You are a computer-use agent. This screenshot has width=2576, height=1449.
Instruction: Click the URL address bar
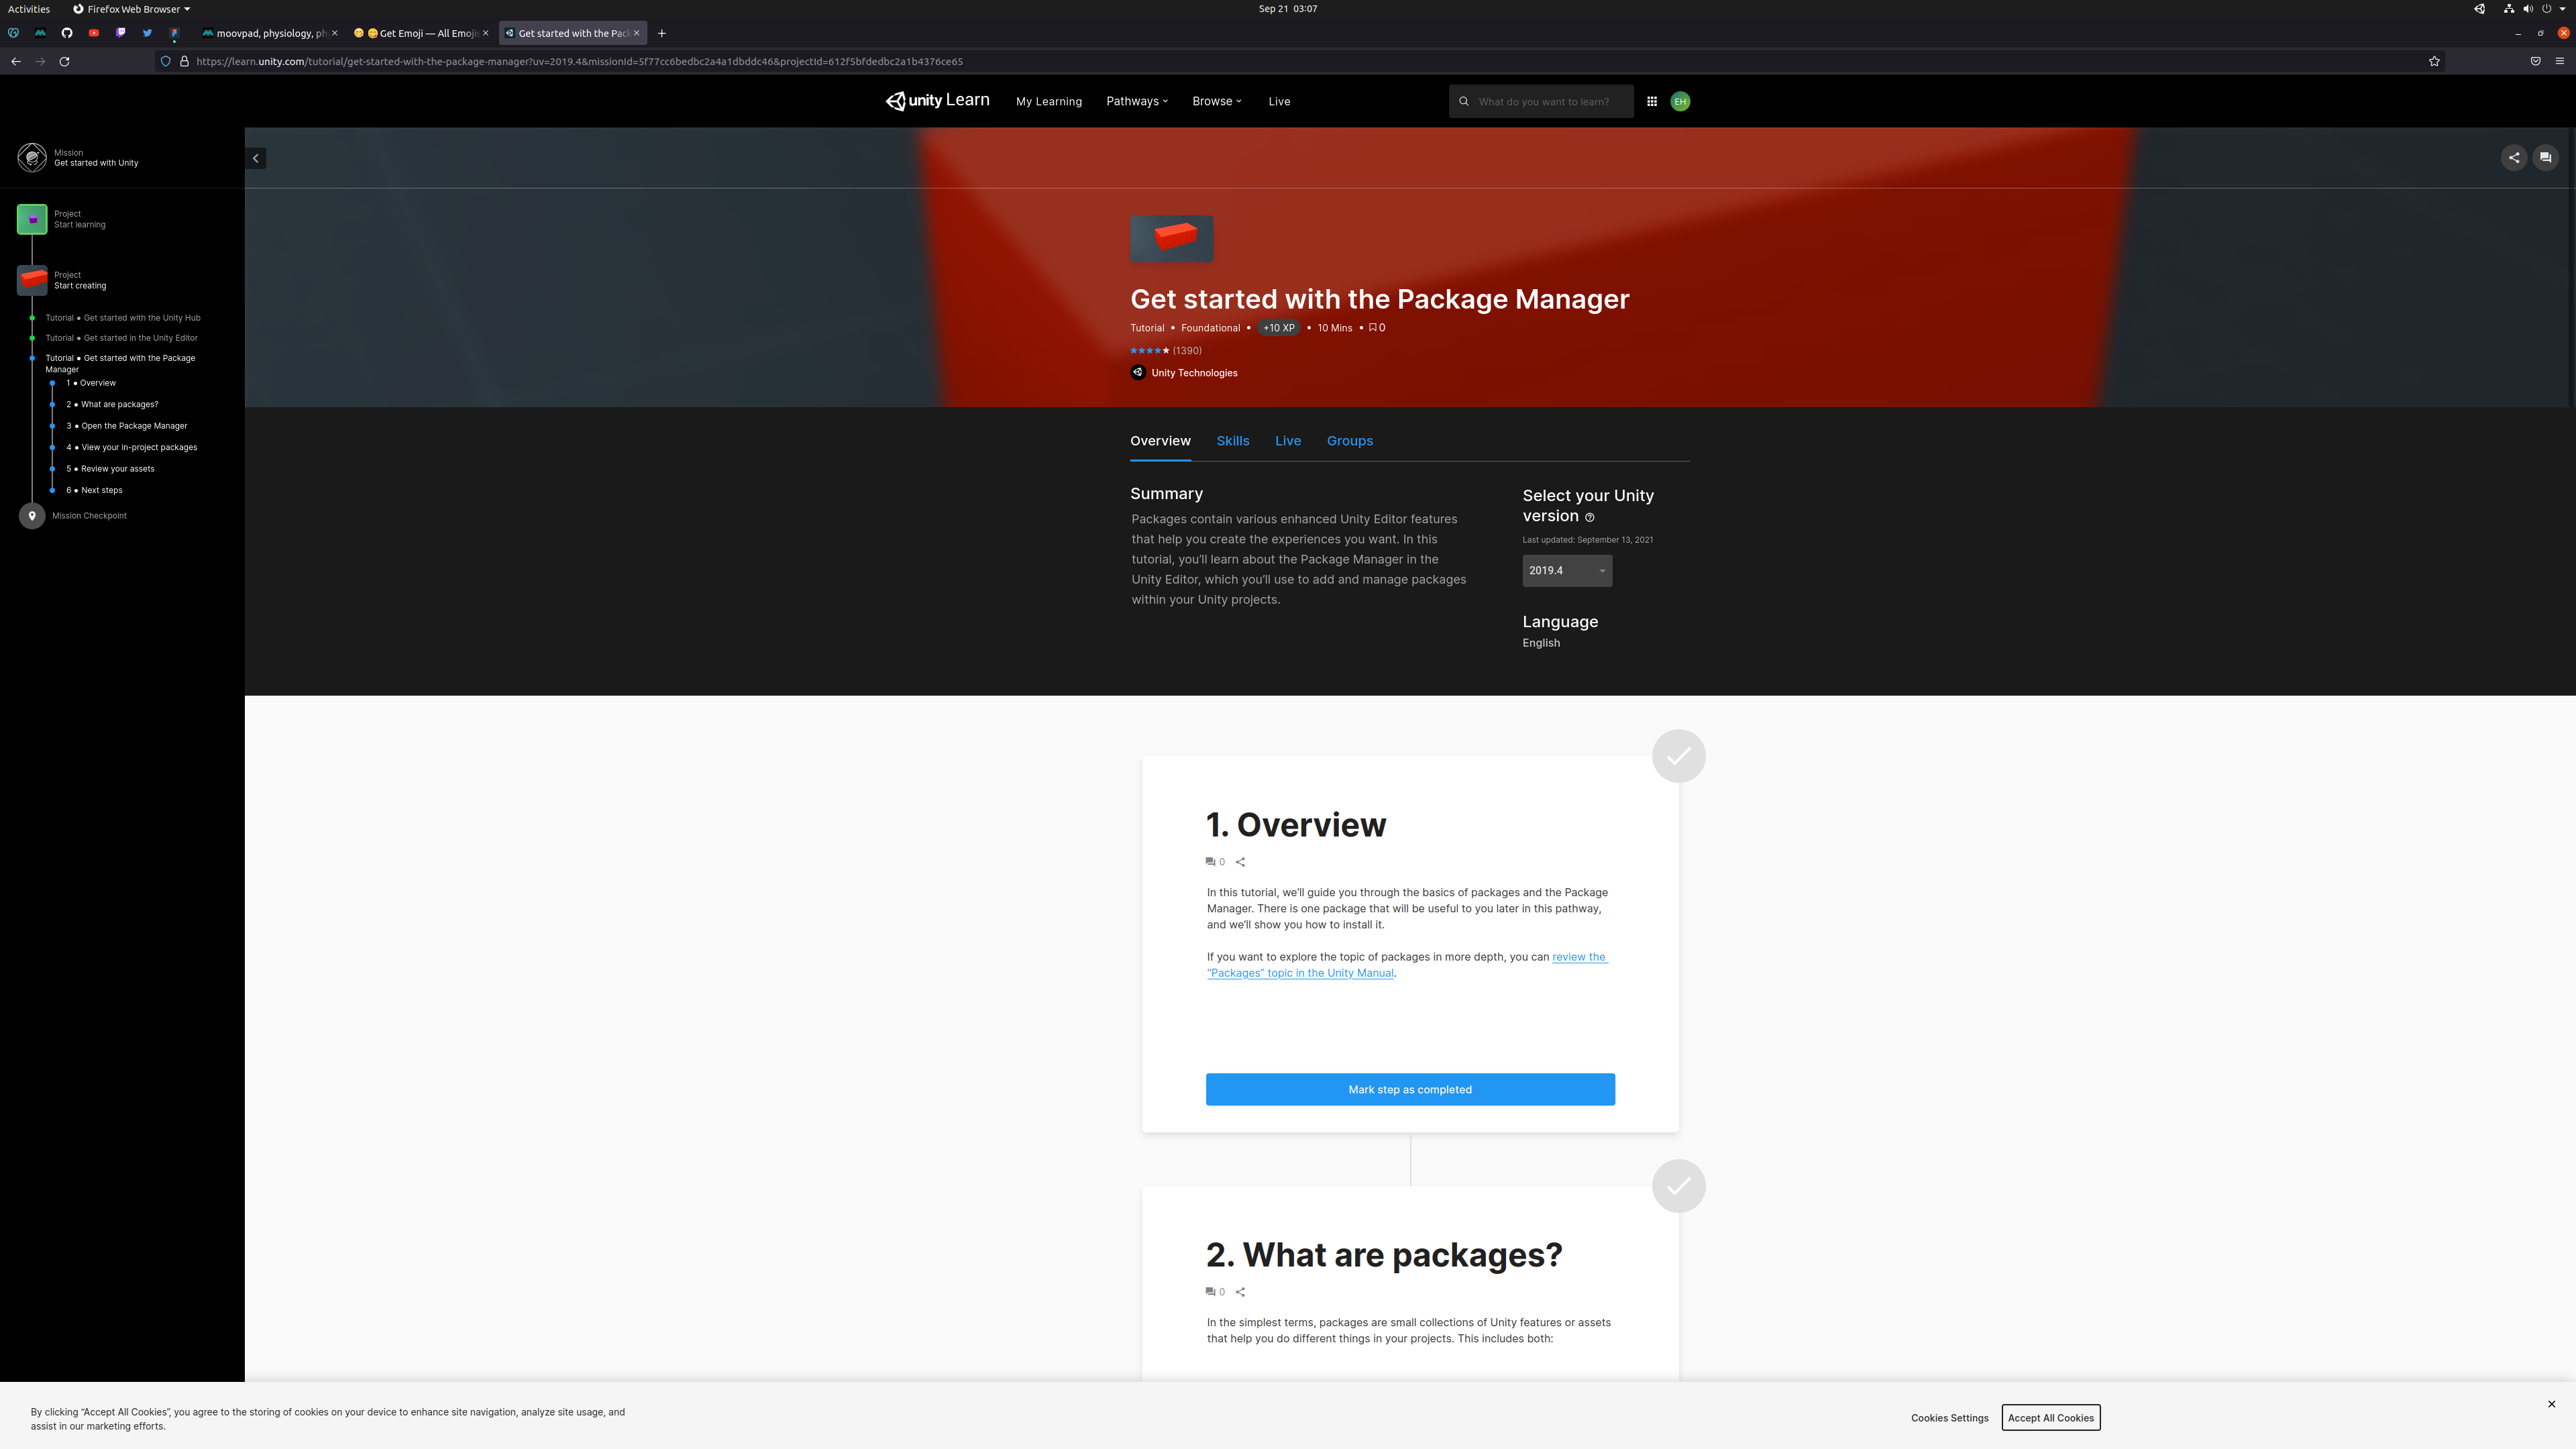(x=1300, y=61)
